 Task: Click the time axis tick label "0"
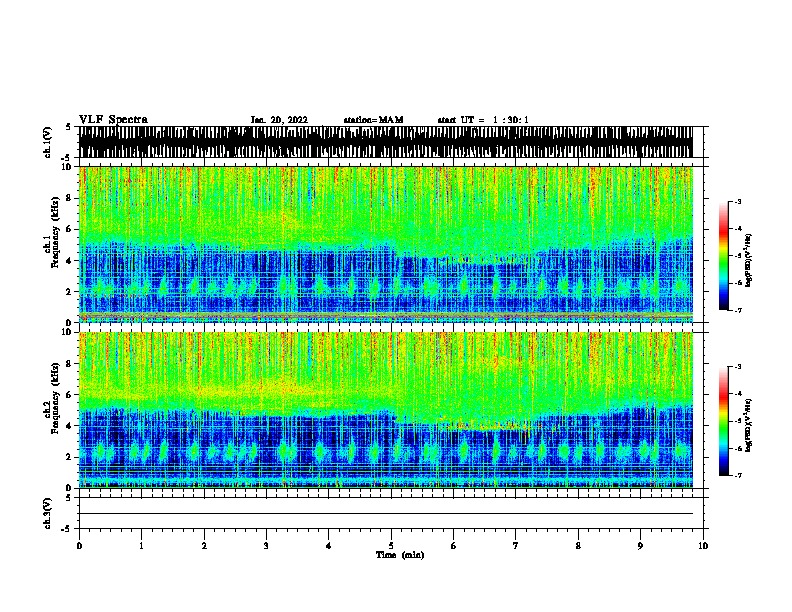(79, 546)
